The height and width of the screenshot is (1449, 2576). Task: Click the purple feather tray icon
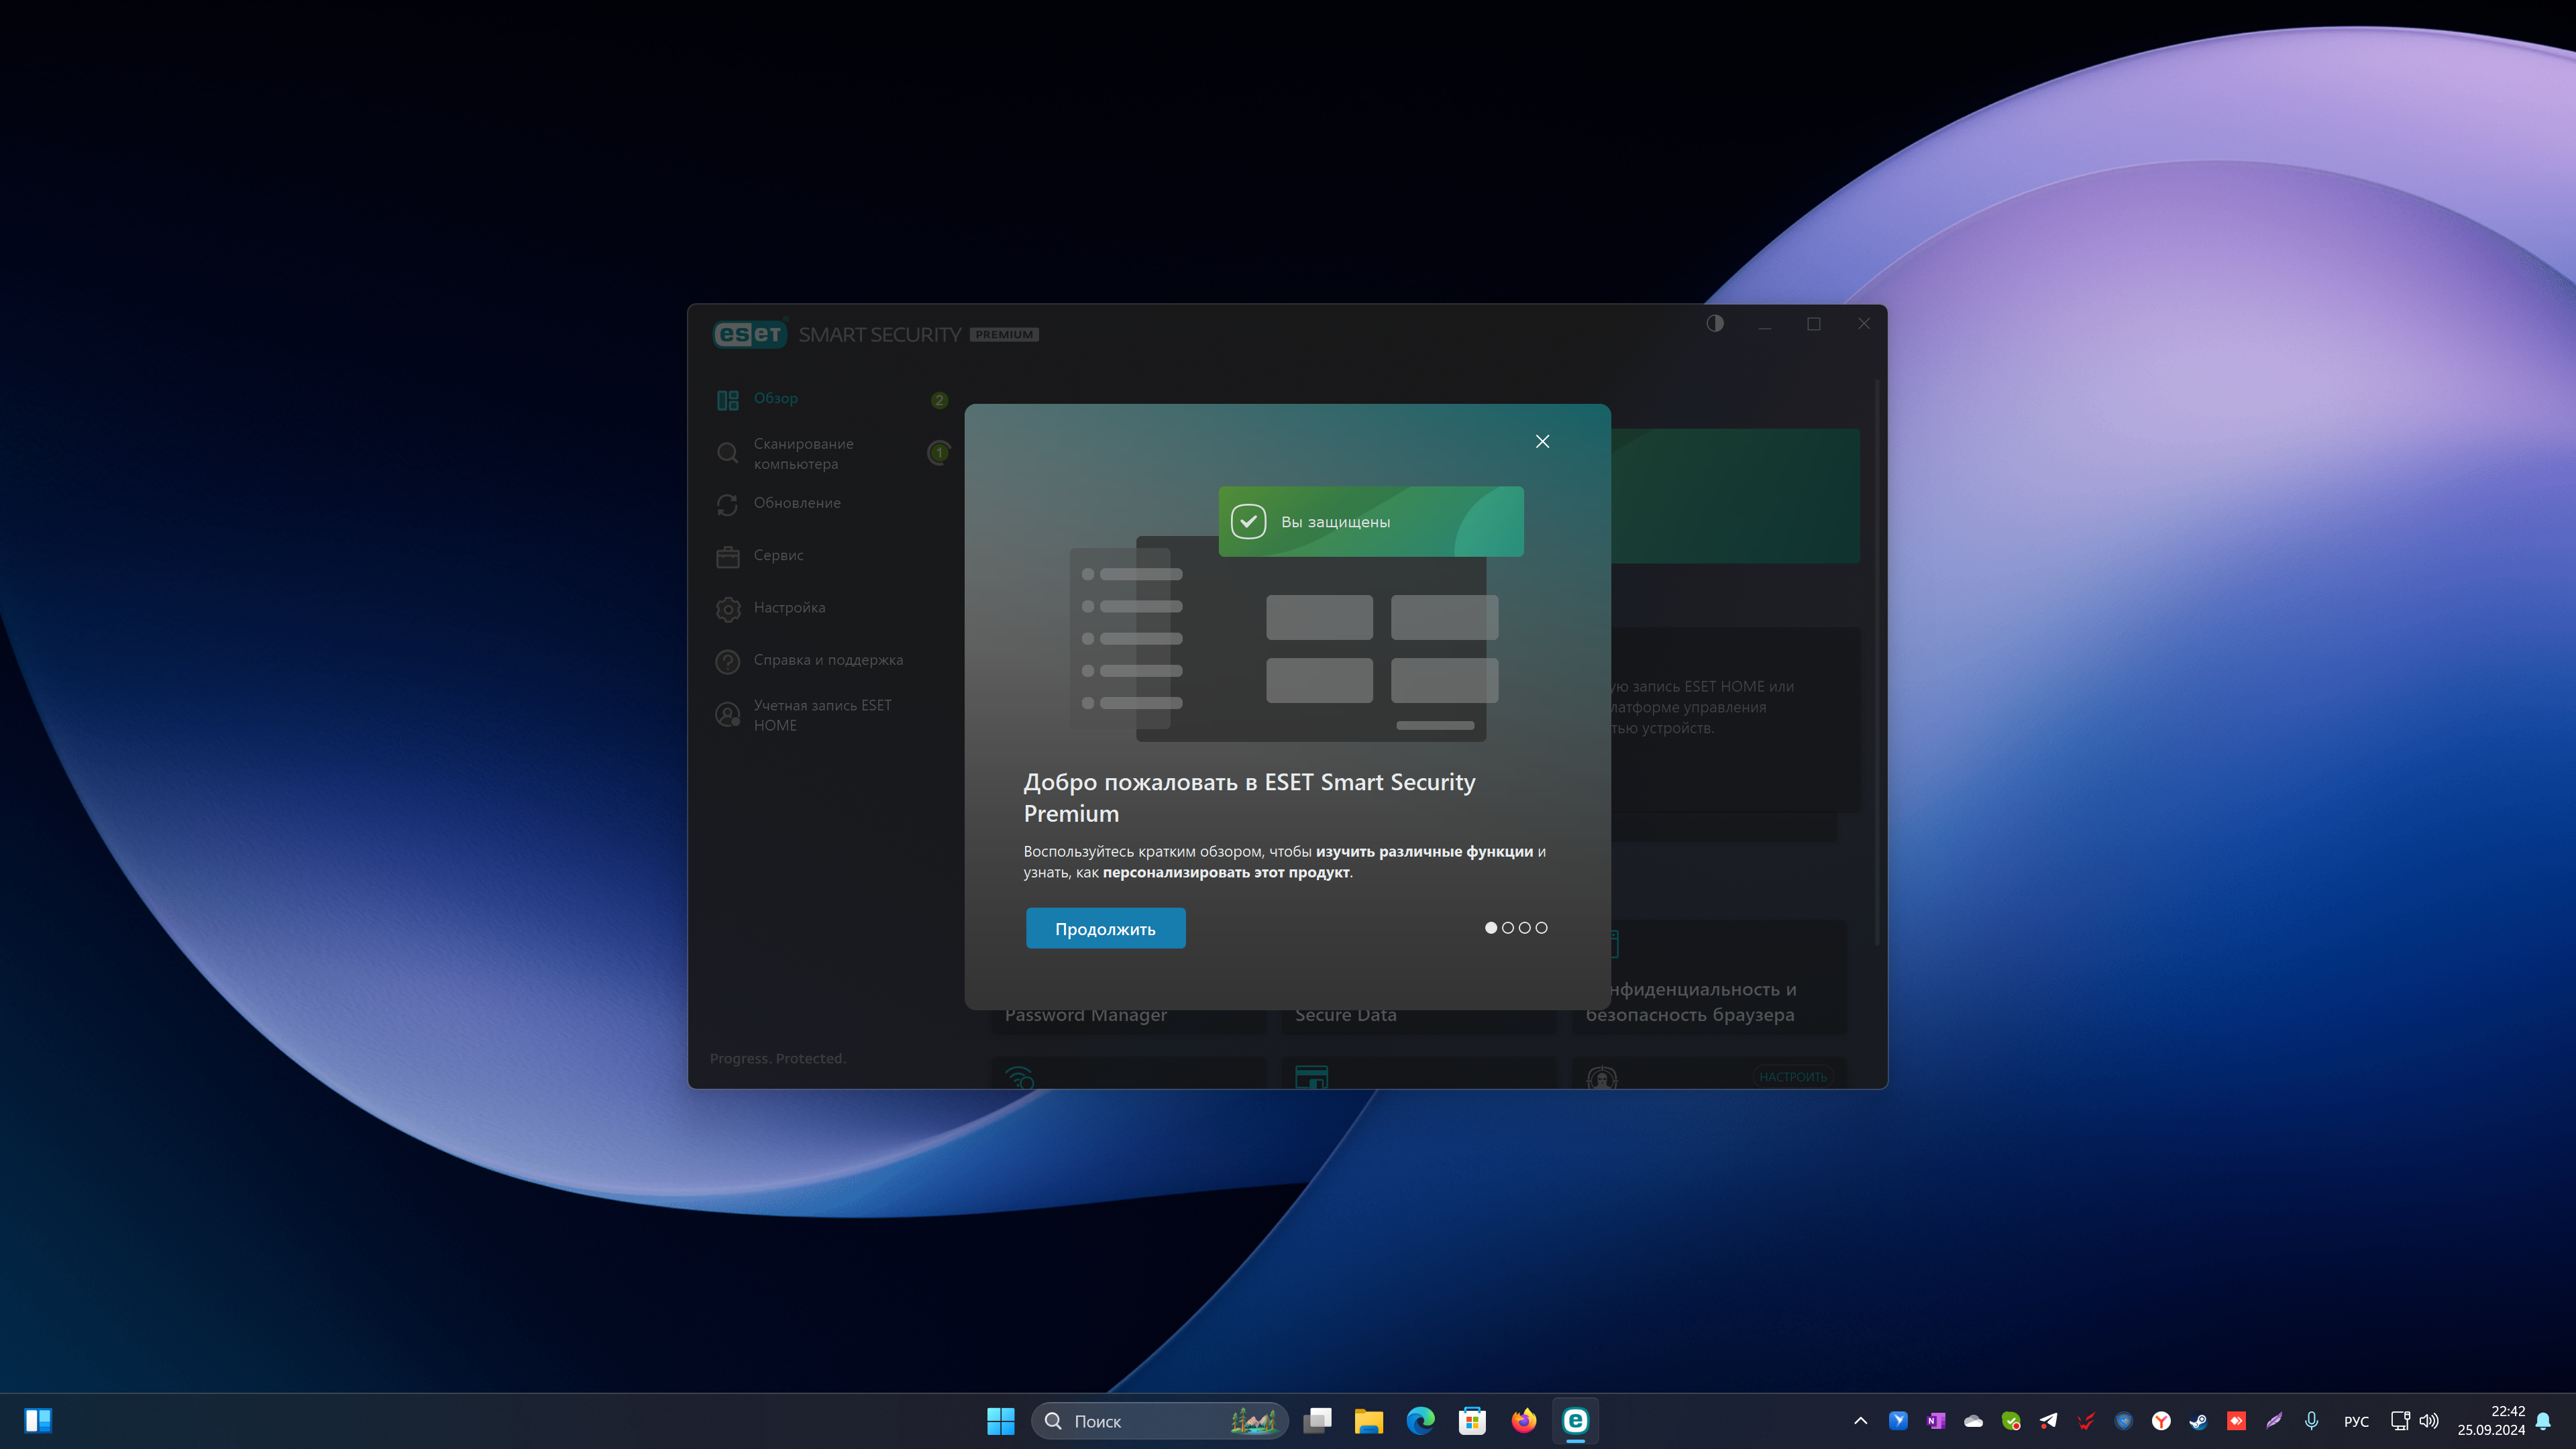tap(2273, 1421)
